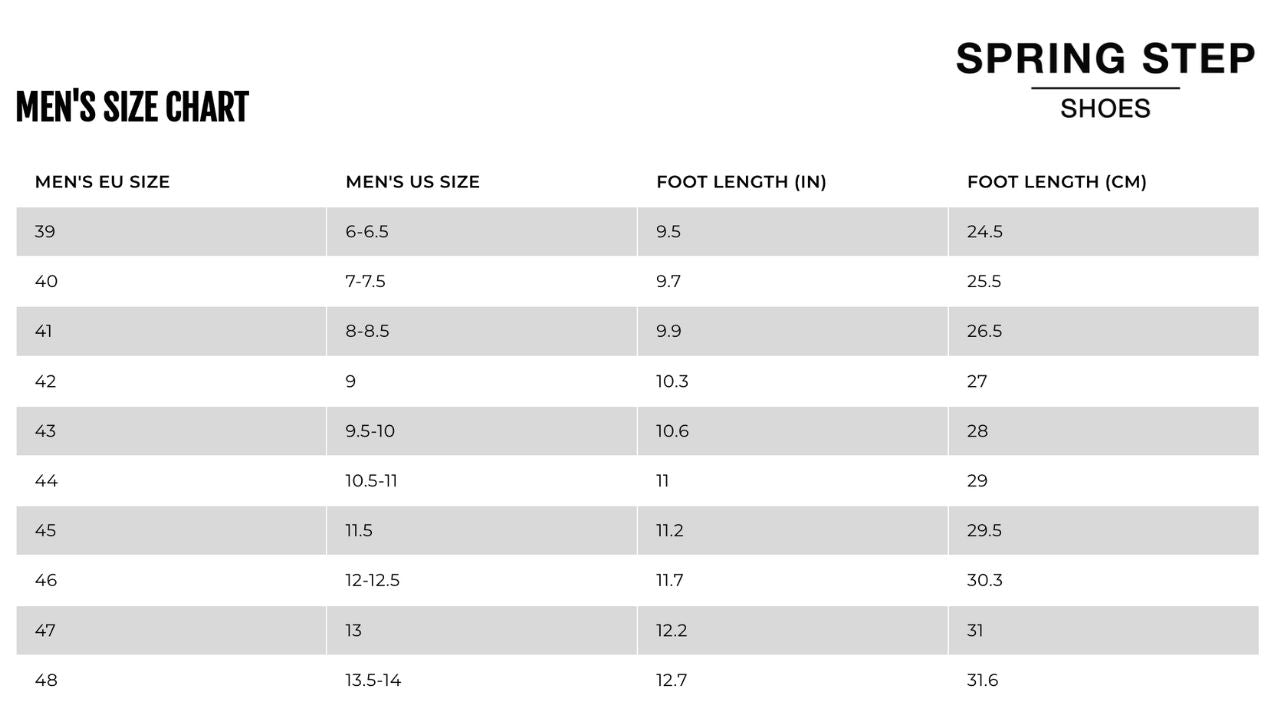Viewport: 1280px width, 720px height.
Task: Click US size 9 cell
Action: (x=351, y=381)
